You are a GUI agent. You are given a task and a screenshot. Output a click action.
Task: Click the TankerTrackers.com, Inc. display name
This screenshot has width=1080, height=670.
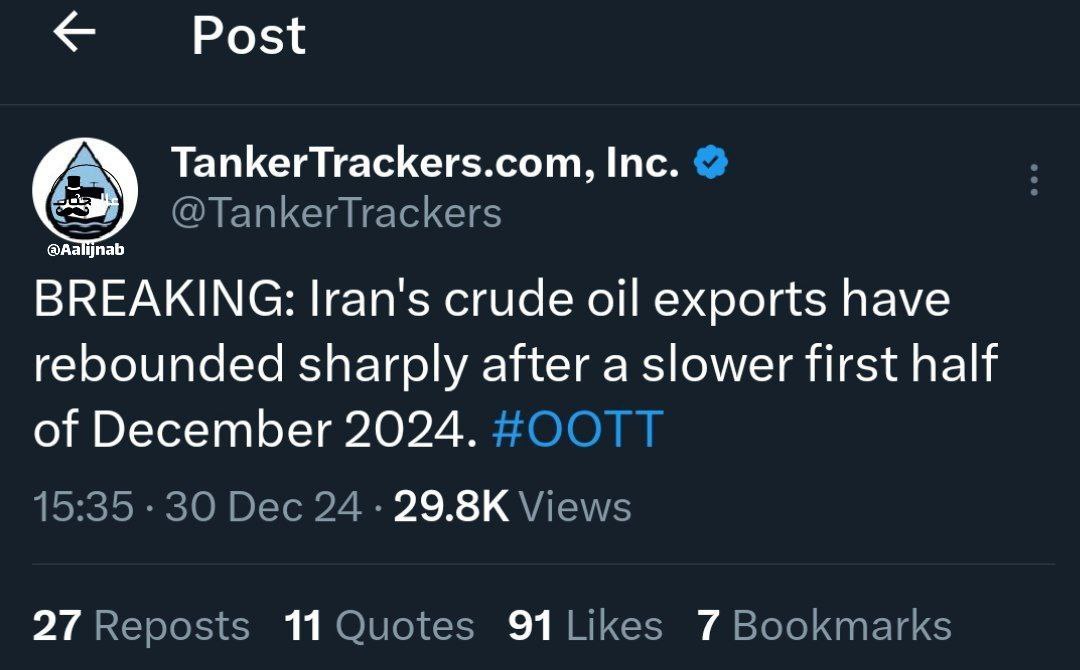point(425,163)
